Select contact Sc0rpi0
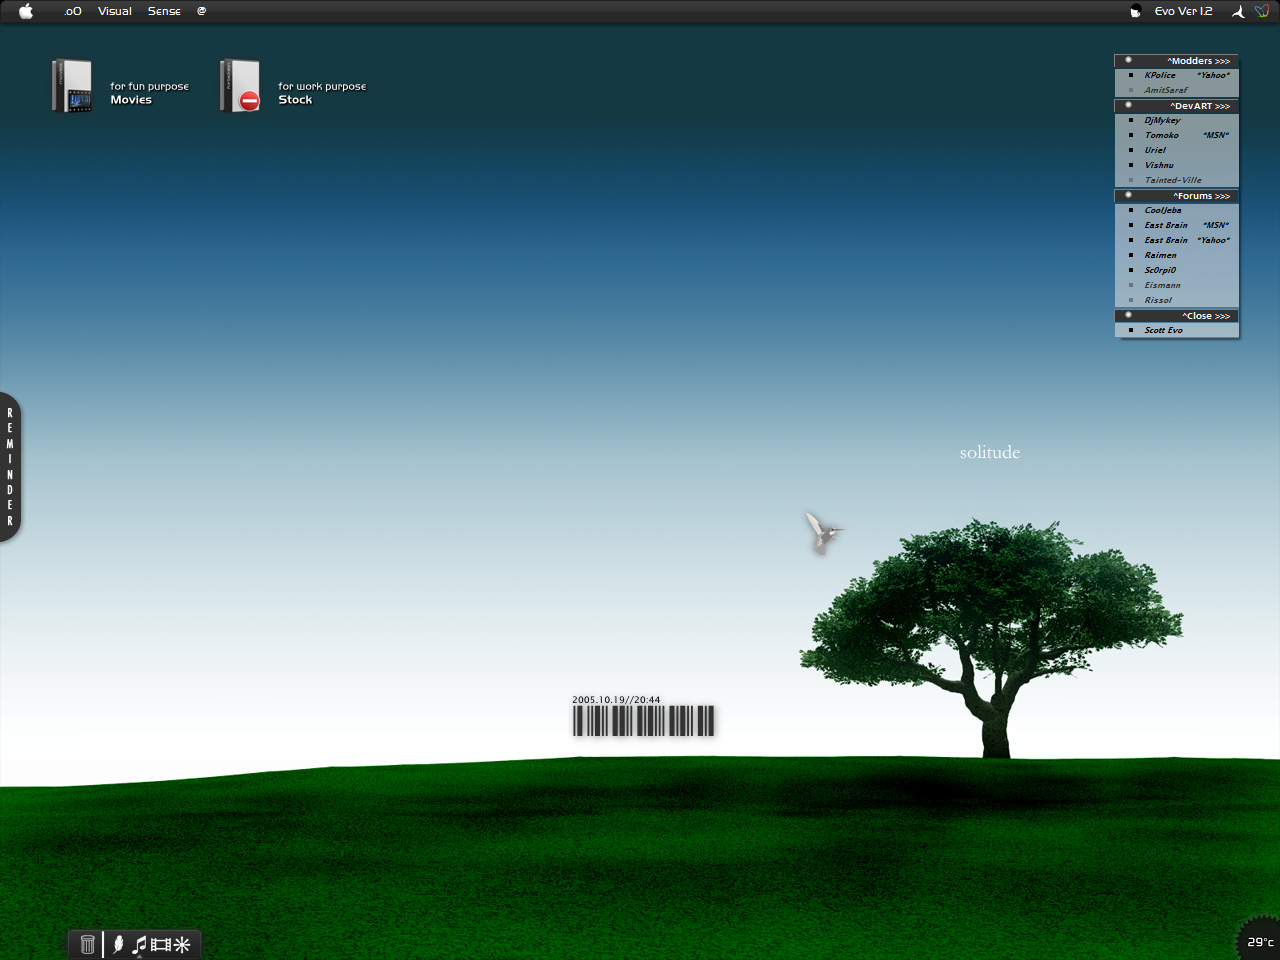 point(1160,270)
